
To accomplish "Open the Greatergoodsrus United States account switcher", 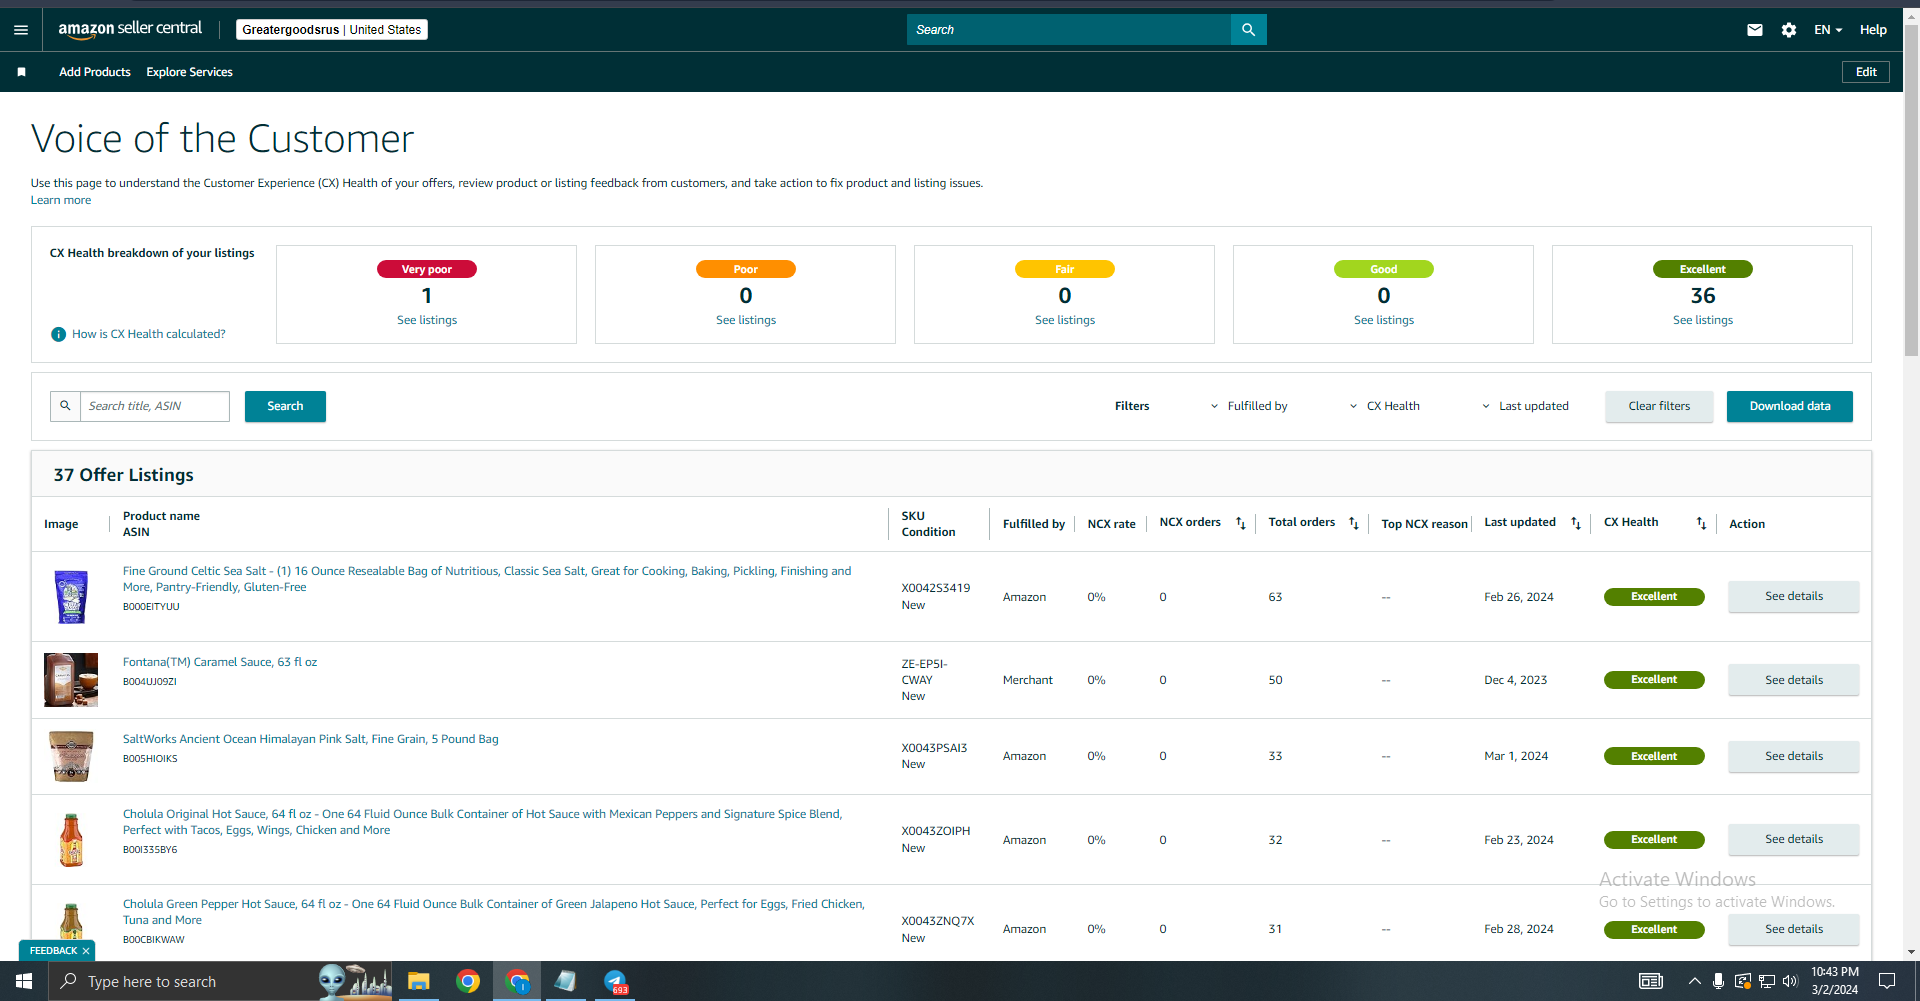I will [x=332, y=30].
